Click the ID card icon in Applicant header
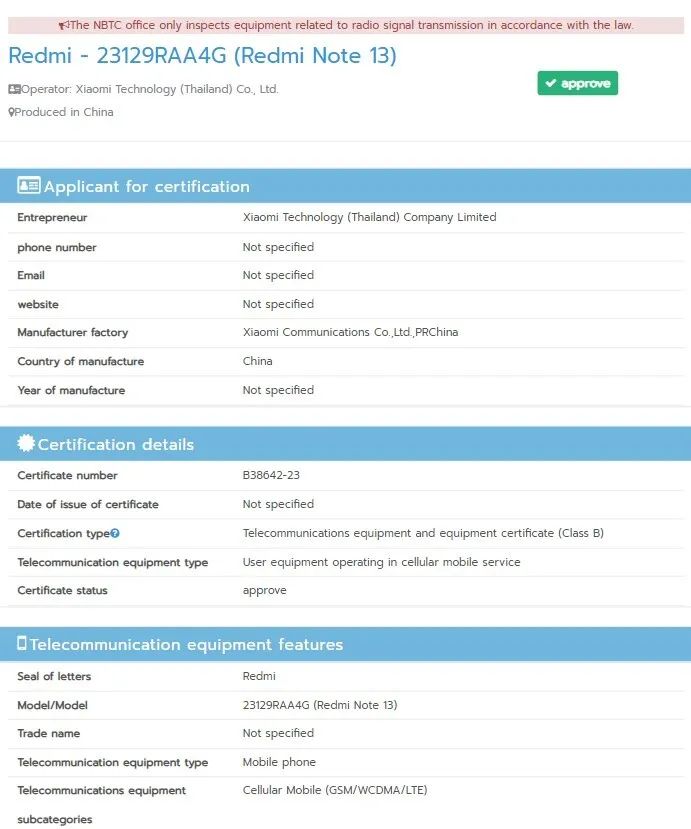 (x=29, y=186)
